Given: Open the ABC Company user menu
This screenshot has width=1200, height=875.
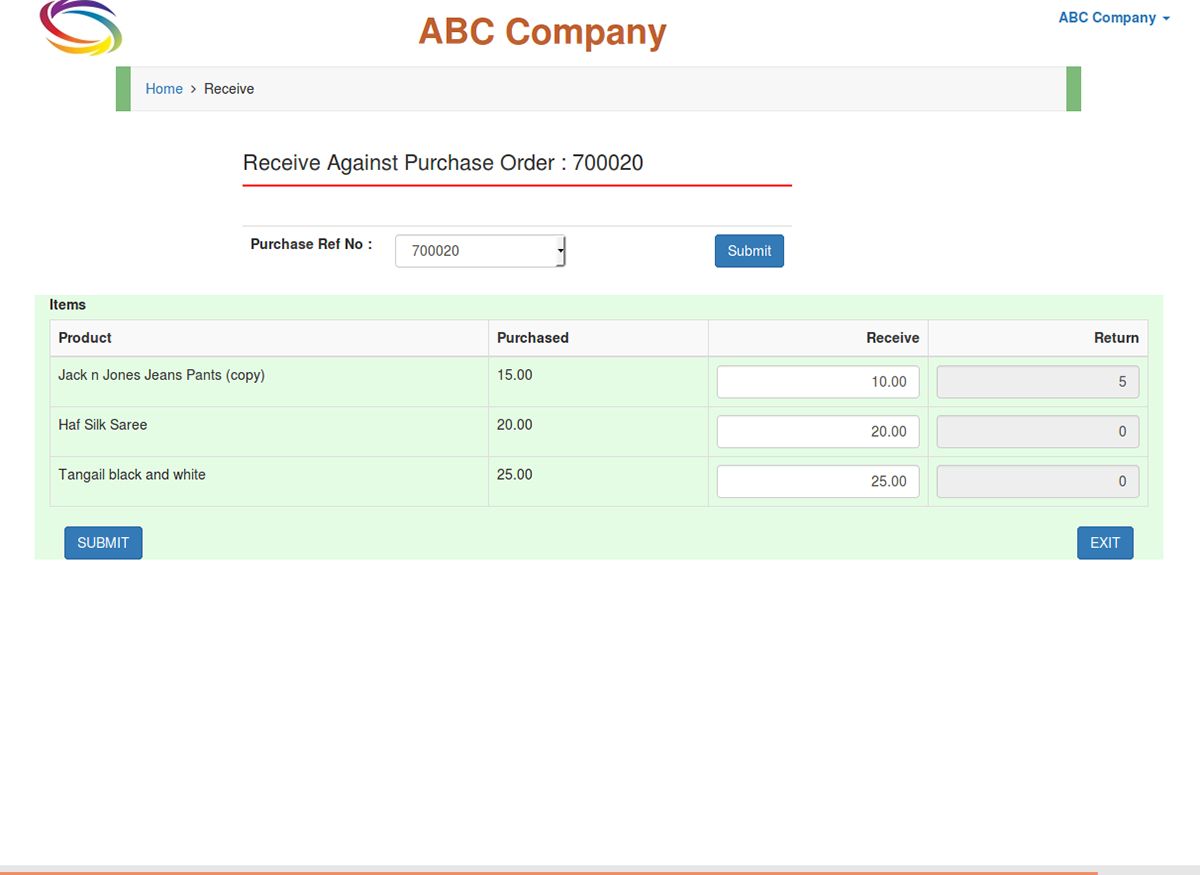Looking at the screenshot, I should click(x=1113, y=18).
